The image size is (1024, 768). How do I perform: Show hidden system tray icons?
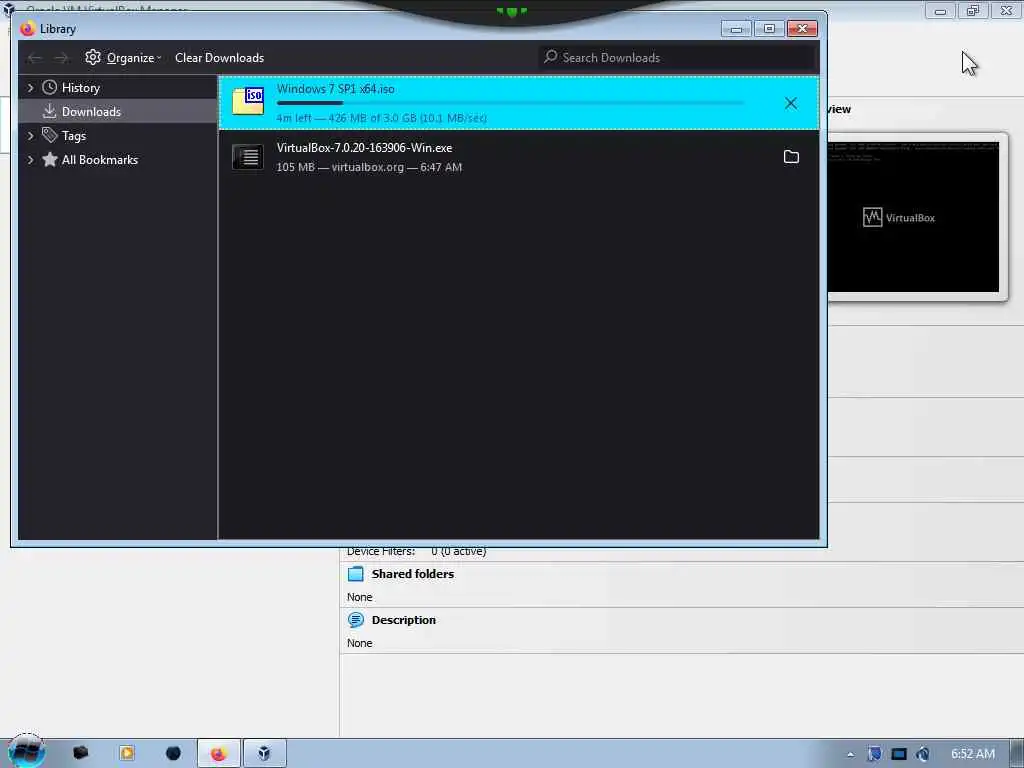[x=850, y=754]
